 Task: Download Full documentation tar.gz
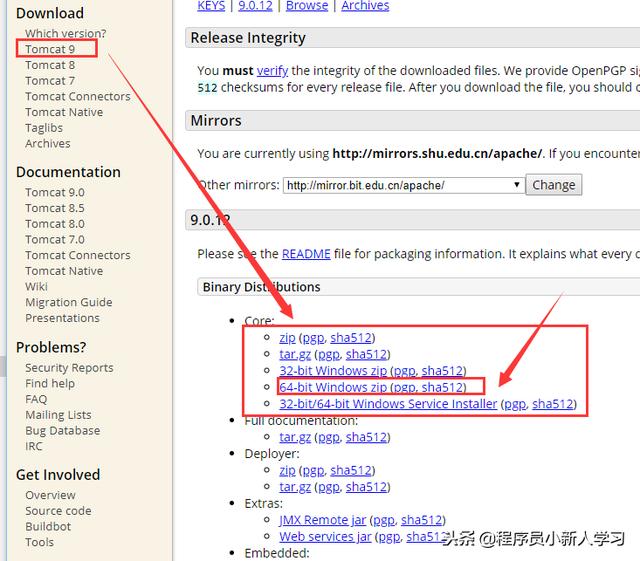tap(295, 437)
